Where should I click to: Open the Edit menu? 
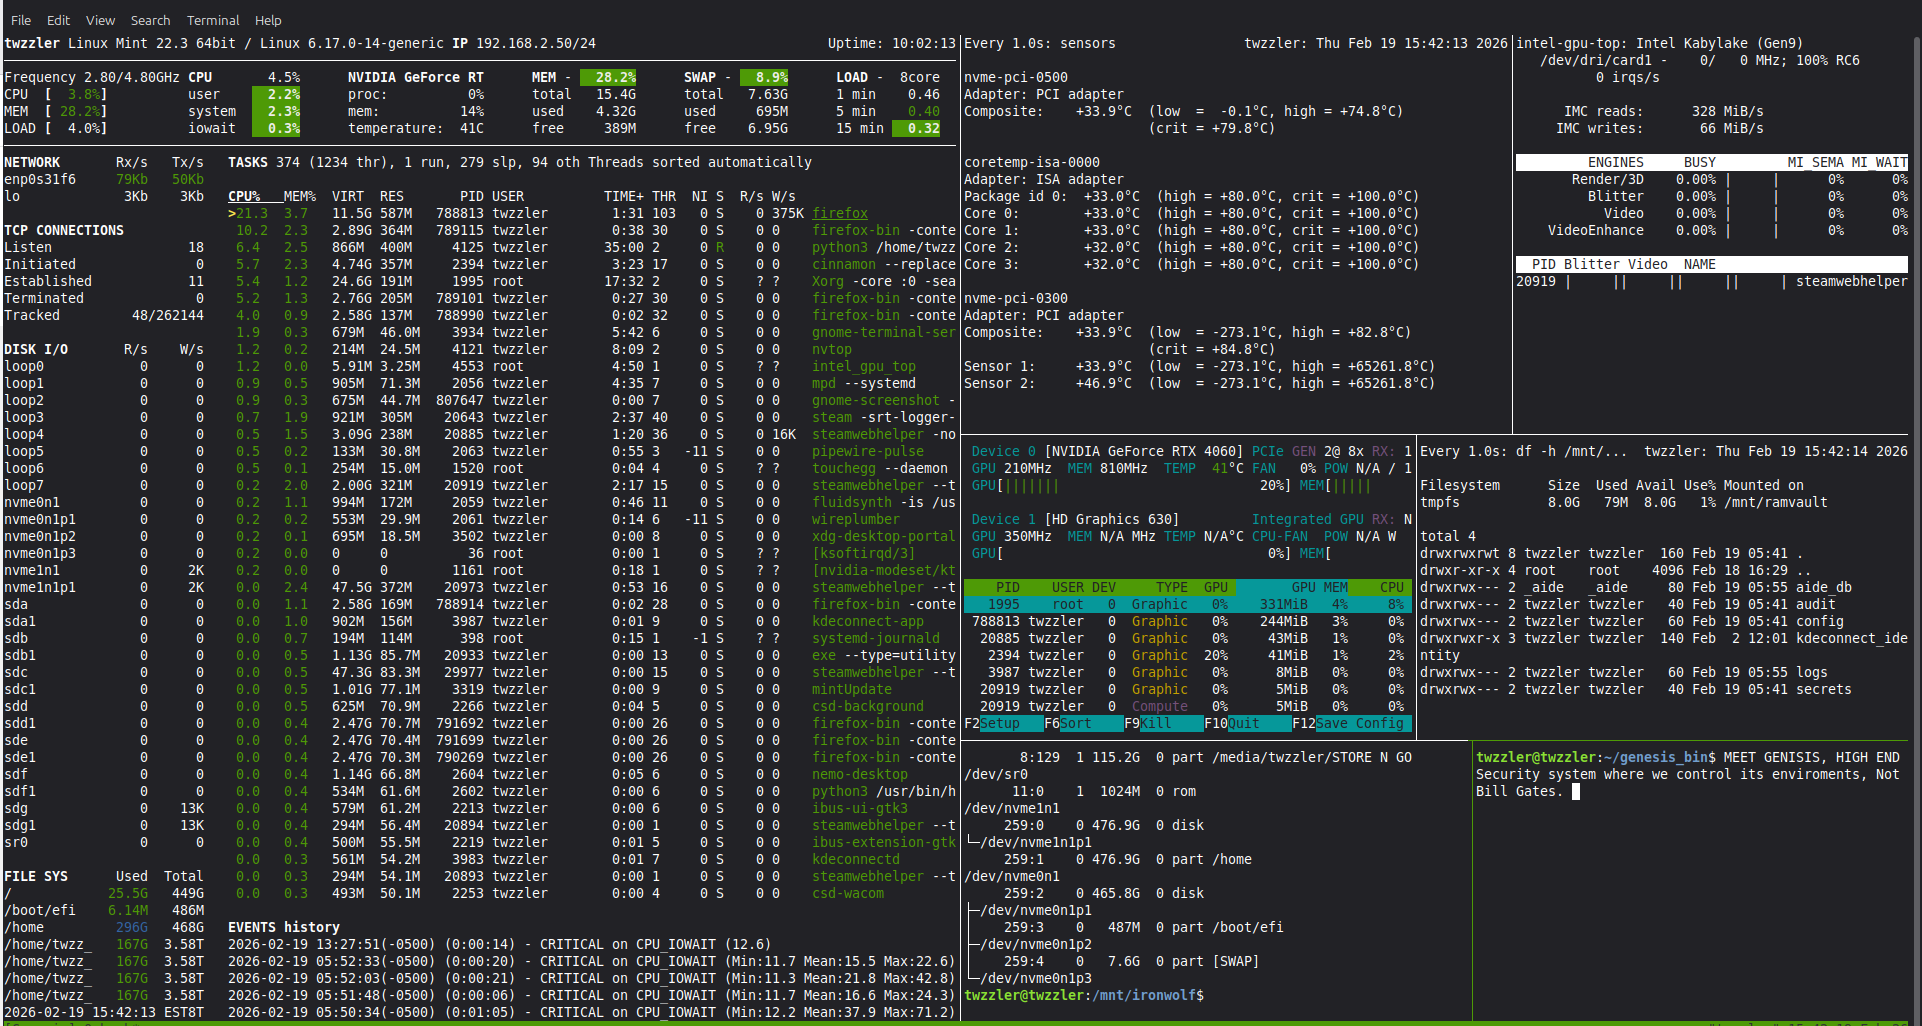point(58,20)
